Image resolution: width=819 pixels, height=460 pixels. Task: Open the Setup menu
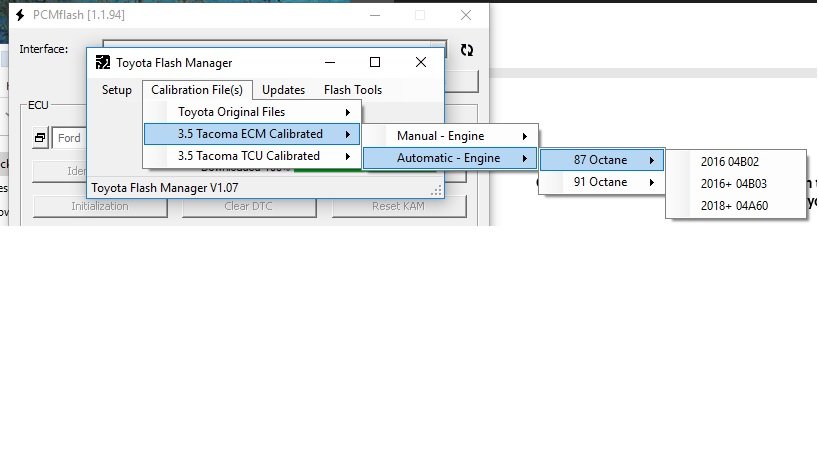[x=116, y=90]
